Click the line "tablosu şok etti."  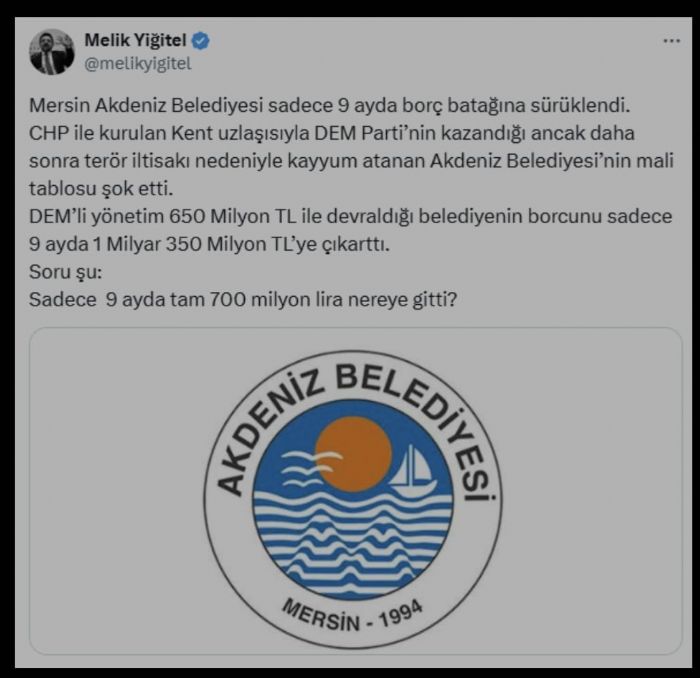(x=101, y=189)
